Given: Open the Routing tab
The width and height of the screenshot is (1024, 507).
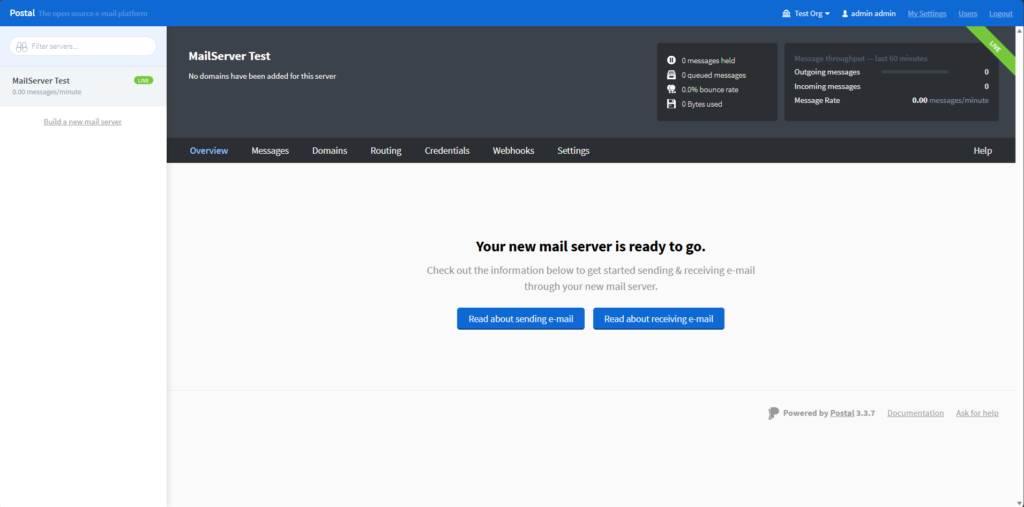Looking at the screenshot, I should tap(386, 150).
